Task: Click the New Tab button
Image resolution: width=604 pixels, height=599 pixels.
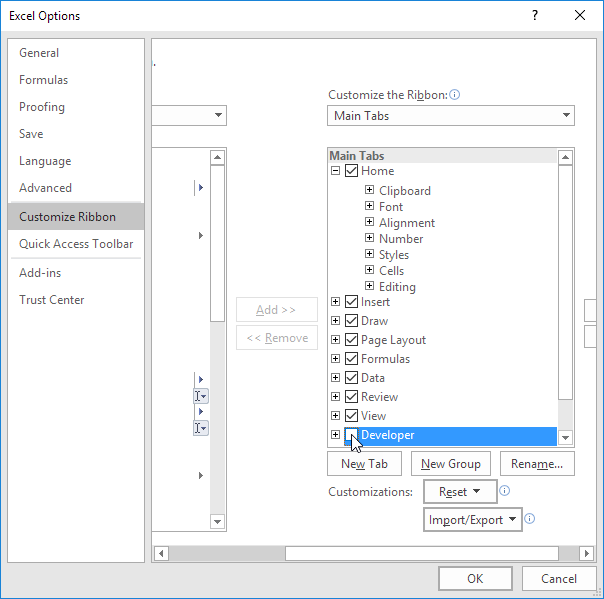Action: 364,464
